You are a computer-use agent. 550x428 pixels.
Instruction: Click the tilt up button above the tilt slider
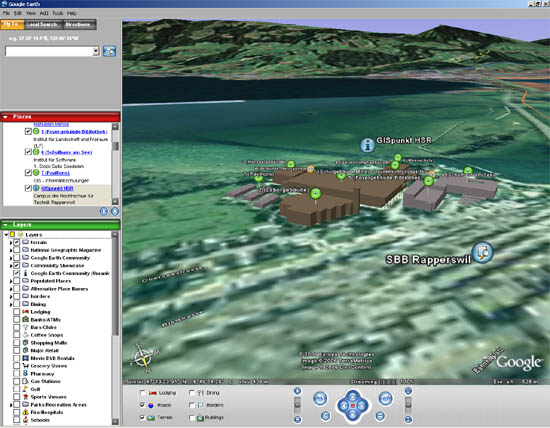(x=408, y=391)
